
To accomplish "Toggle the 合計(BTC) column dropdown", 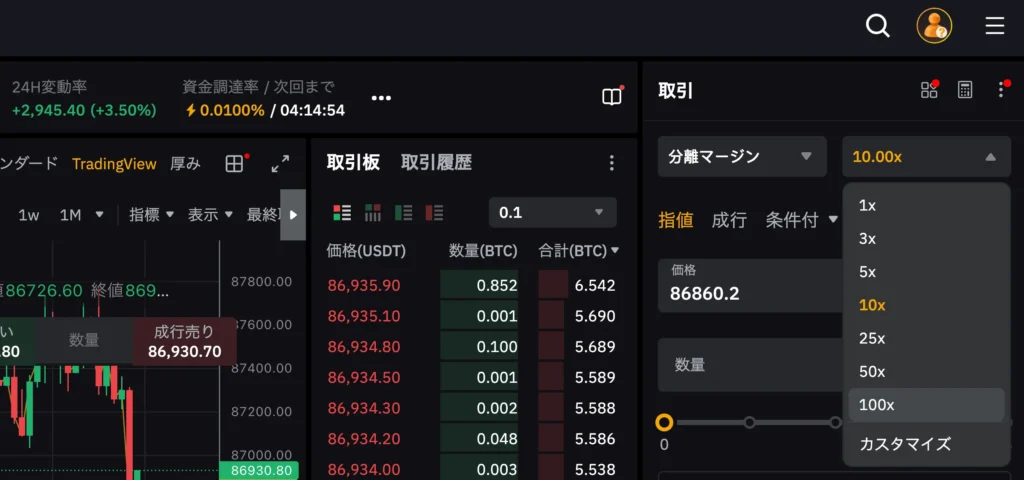I will click(x=615, y=250).
